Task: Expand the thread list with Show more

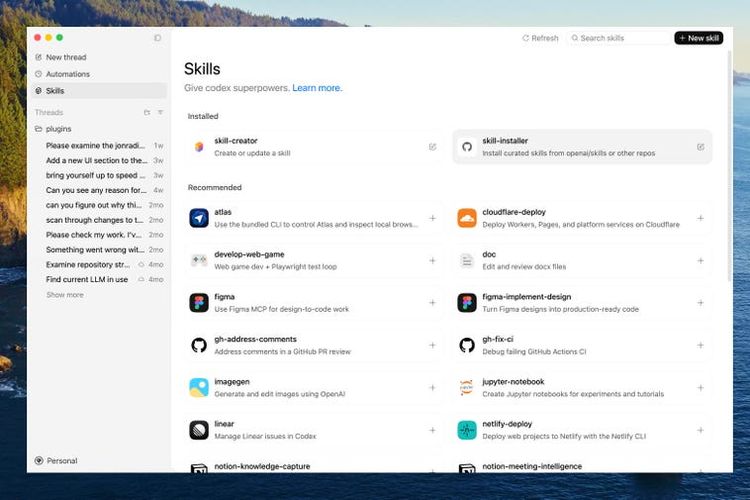Action: [65, 295]
